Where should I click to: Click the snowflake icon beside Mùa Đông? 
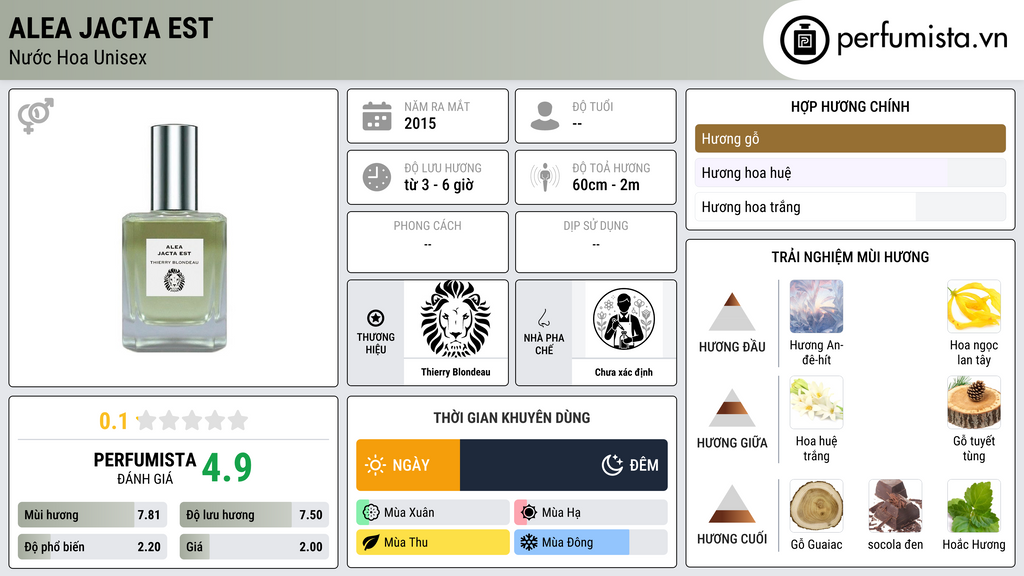click(529, 542)
